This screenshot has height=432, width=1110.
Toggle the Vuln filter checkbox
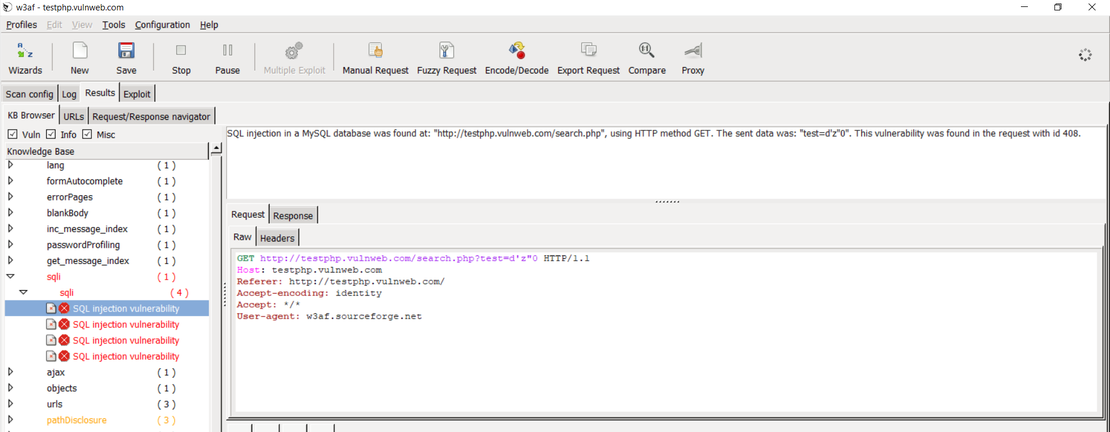click(12, 135)
